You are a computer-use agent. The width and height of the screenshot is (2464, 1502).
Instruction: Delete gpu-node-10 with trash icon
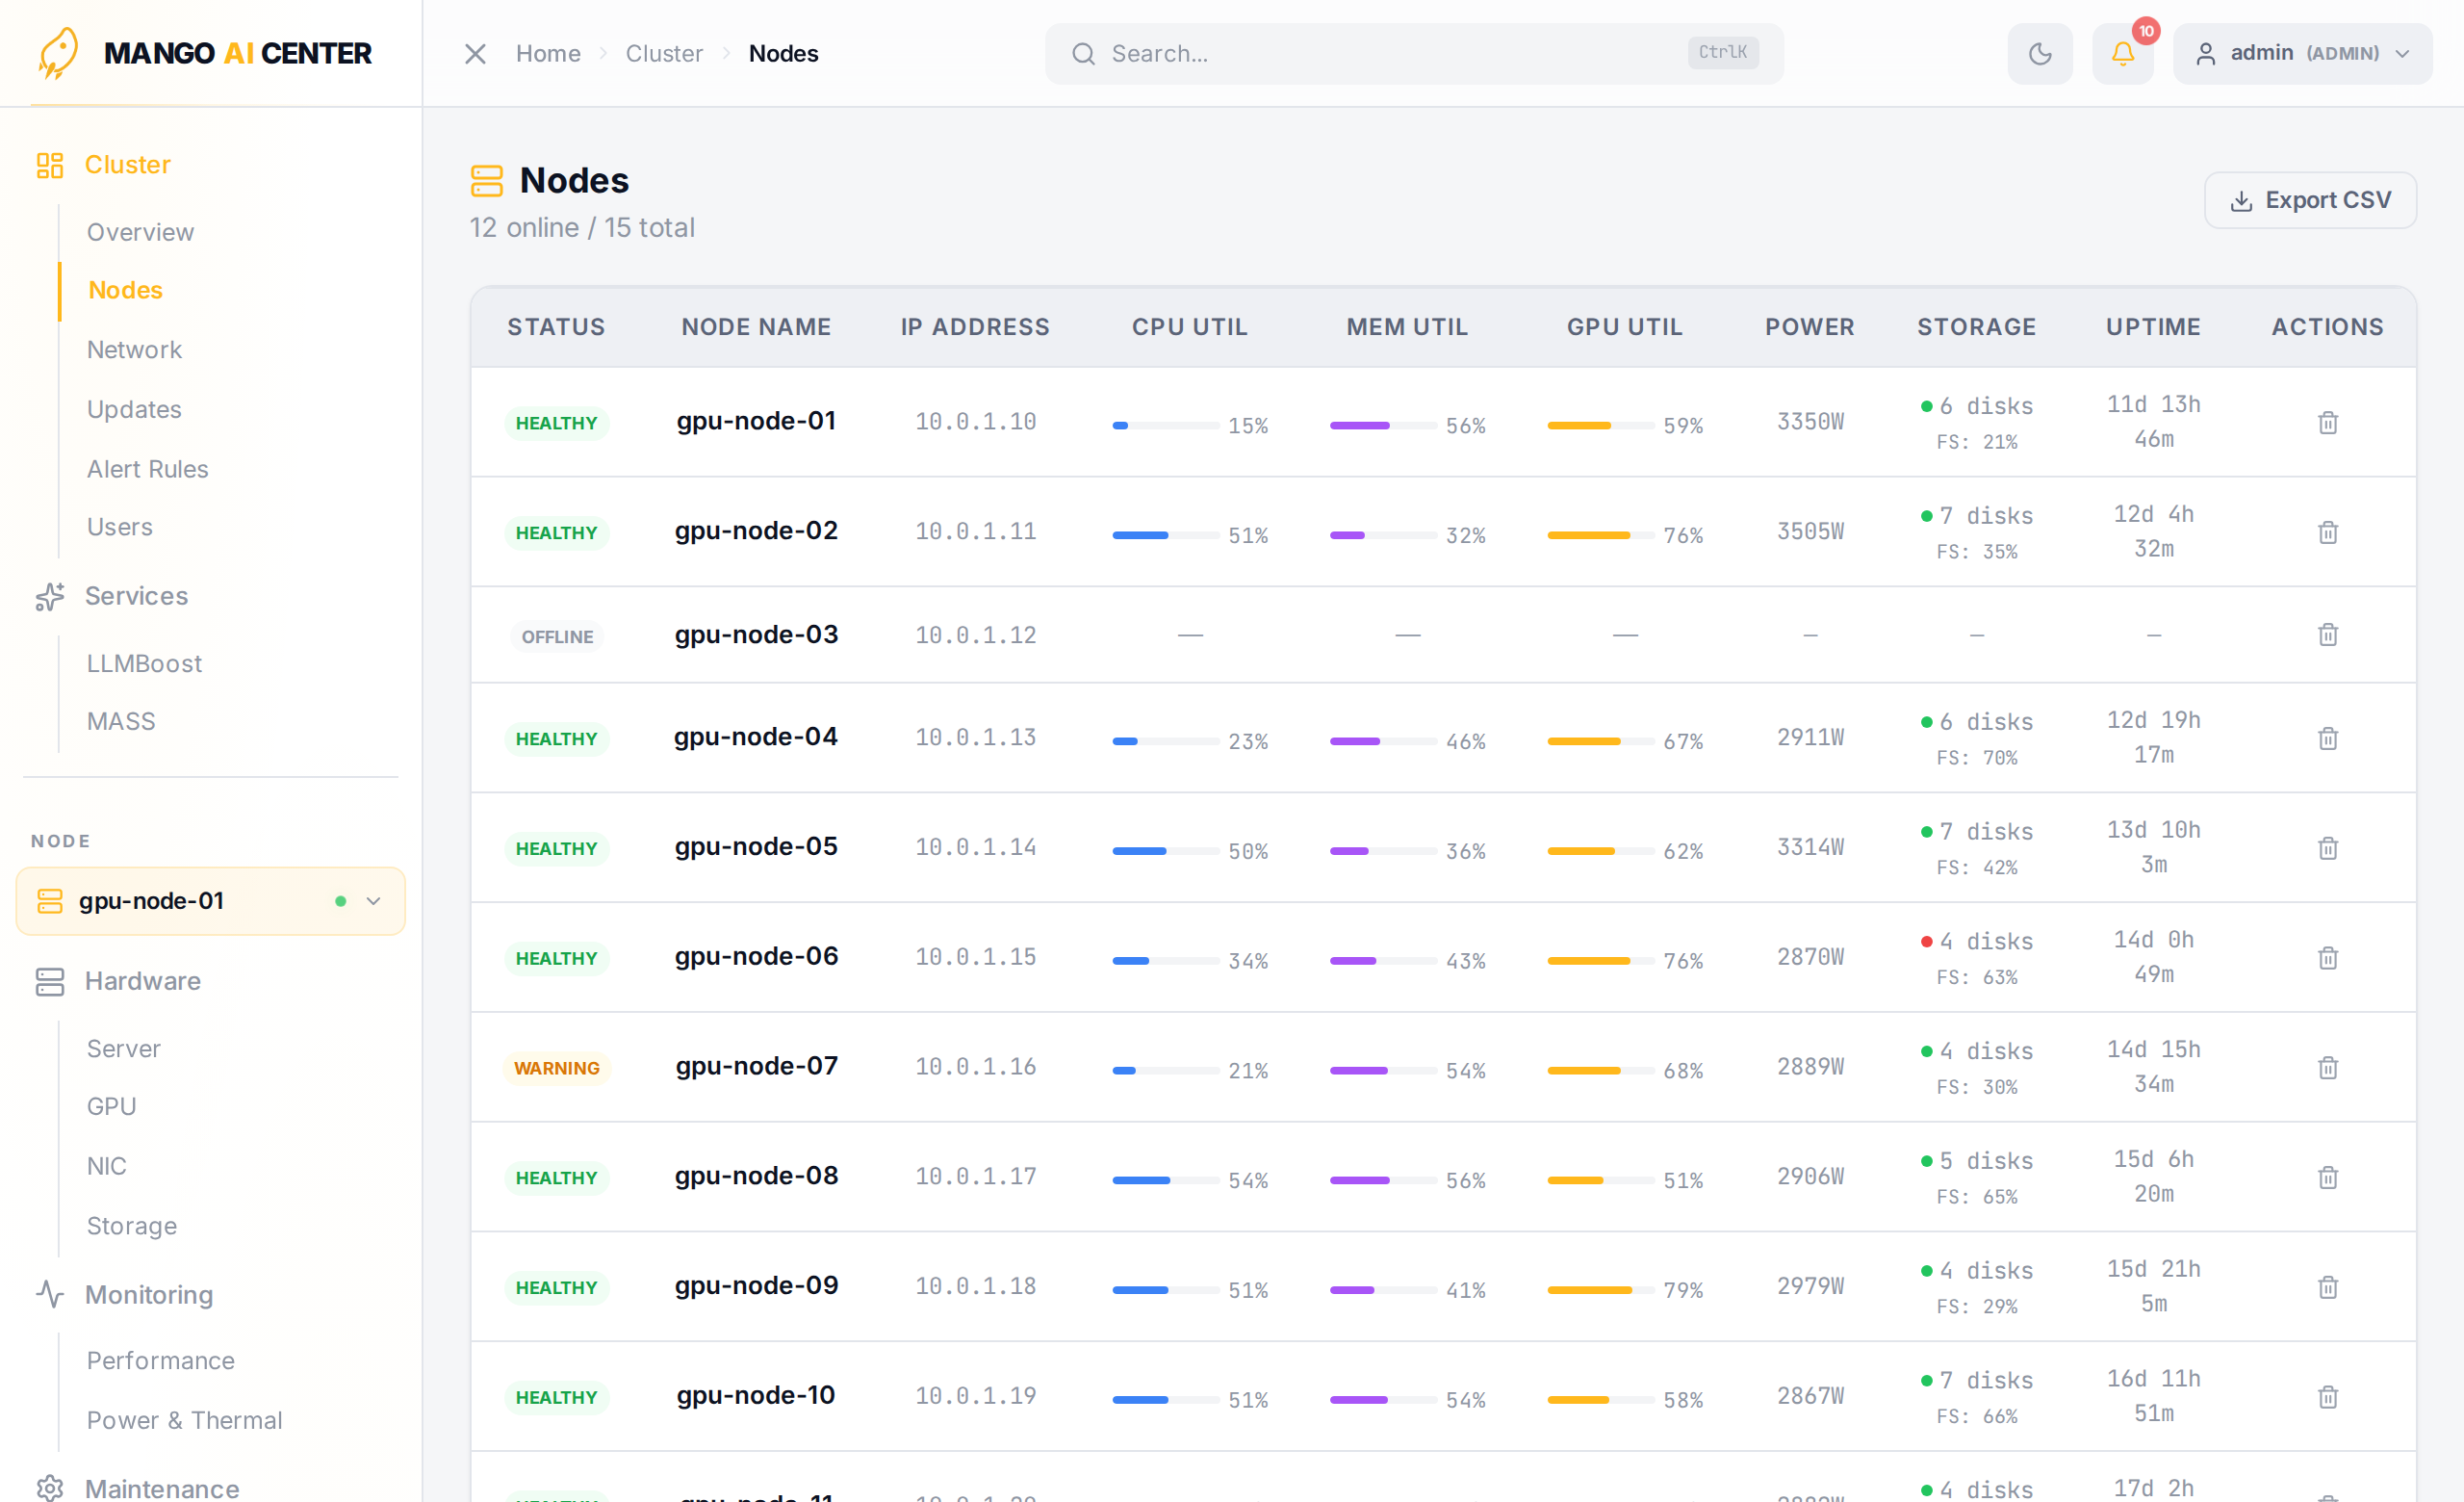pos(2327,1397)
